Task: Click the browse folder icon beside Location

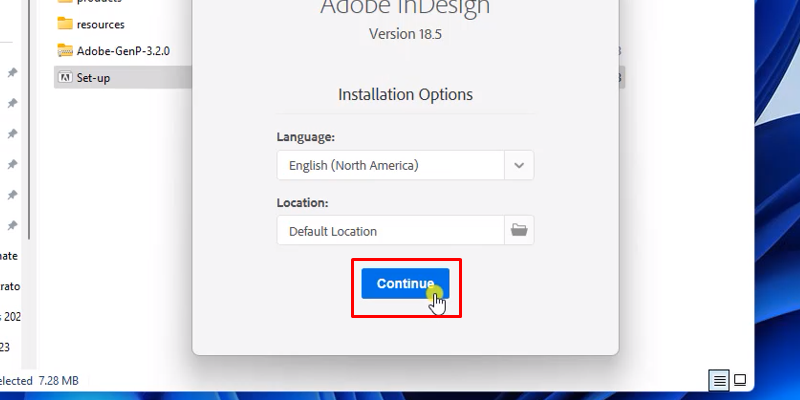Action: [x=519, y=230]
